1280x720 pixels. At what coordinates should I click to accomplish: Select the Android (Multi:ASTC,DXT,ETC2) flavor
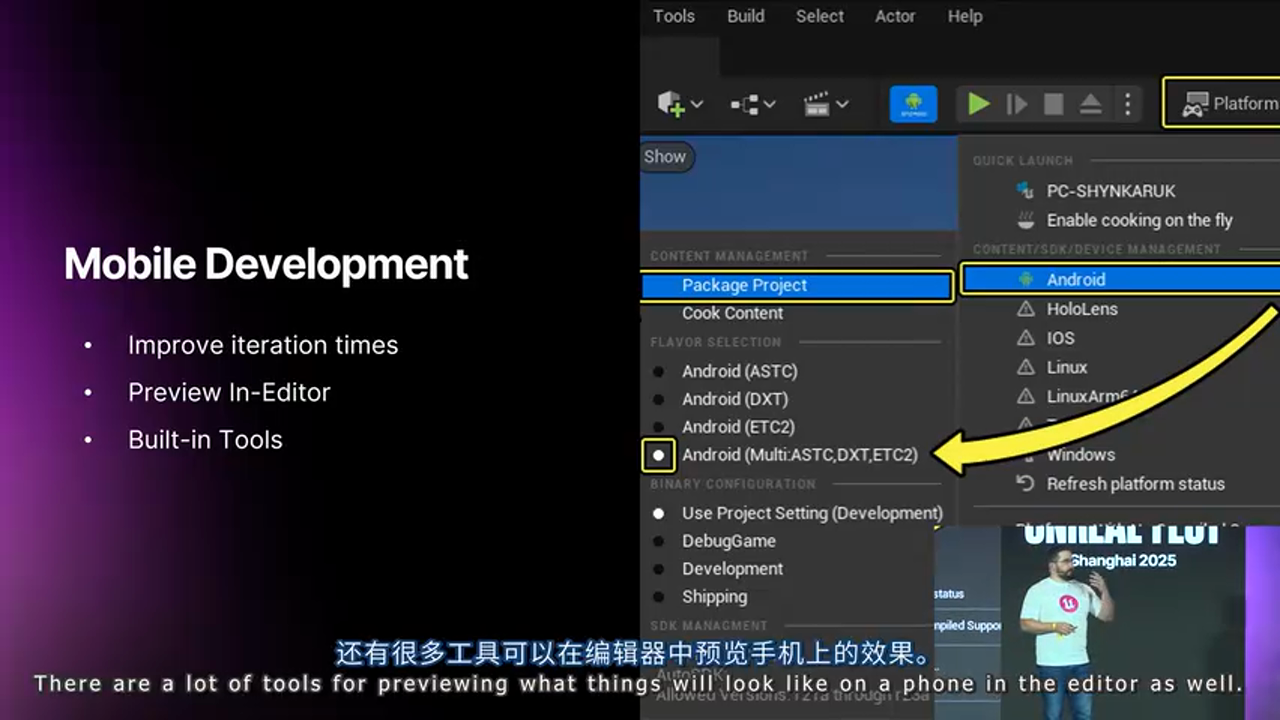[800, 455]
